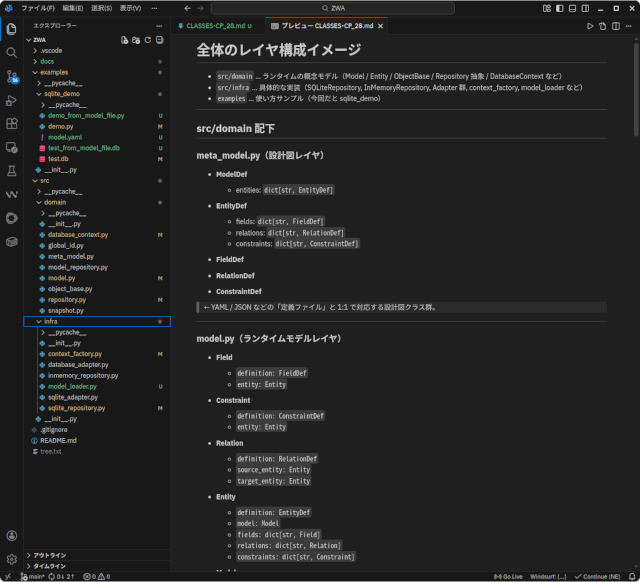Viewport: 640px width, 582px height.
Task: Collapse all folders in explorer
Action: point(159,40)
